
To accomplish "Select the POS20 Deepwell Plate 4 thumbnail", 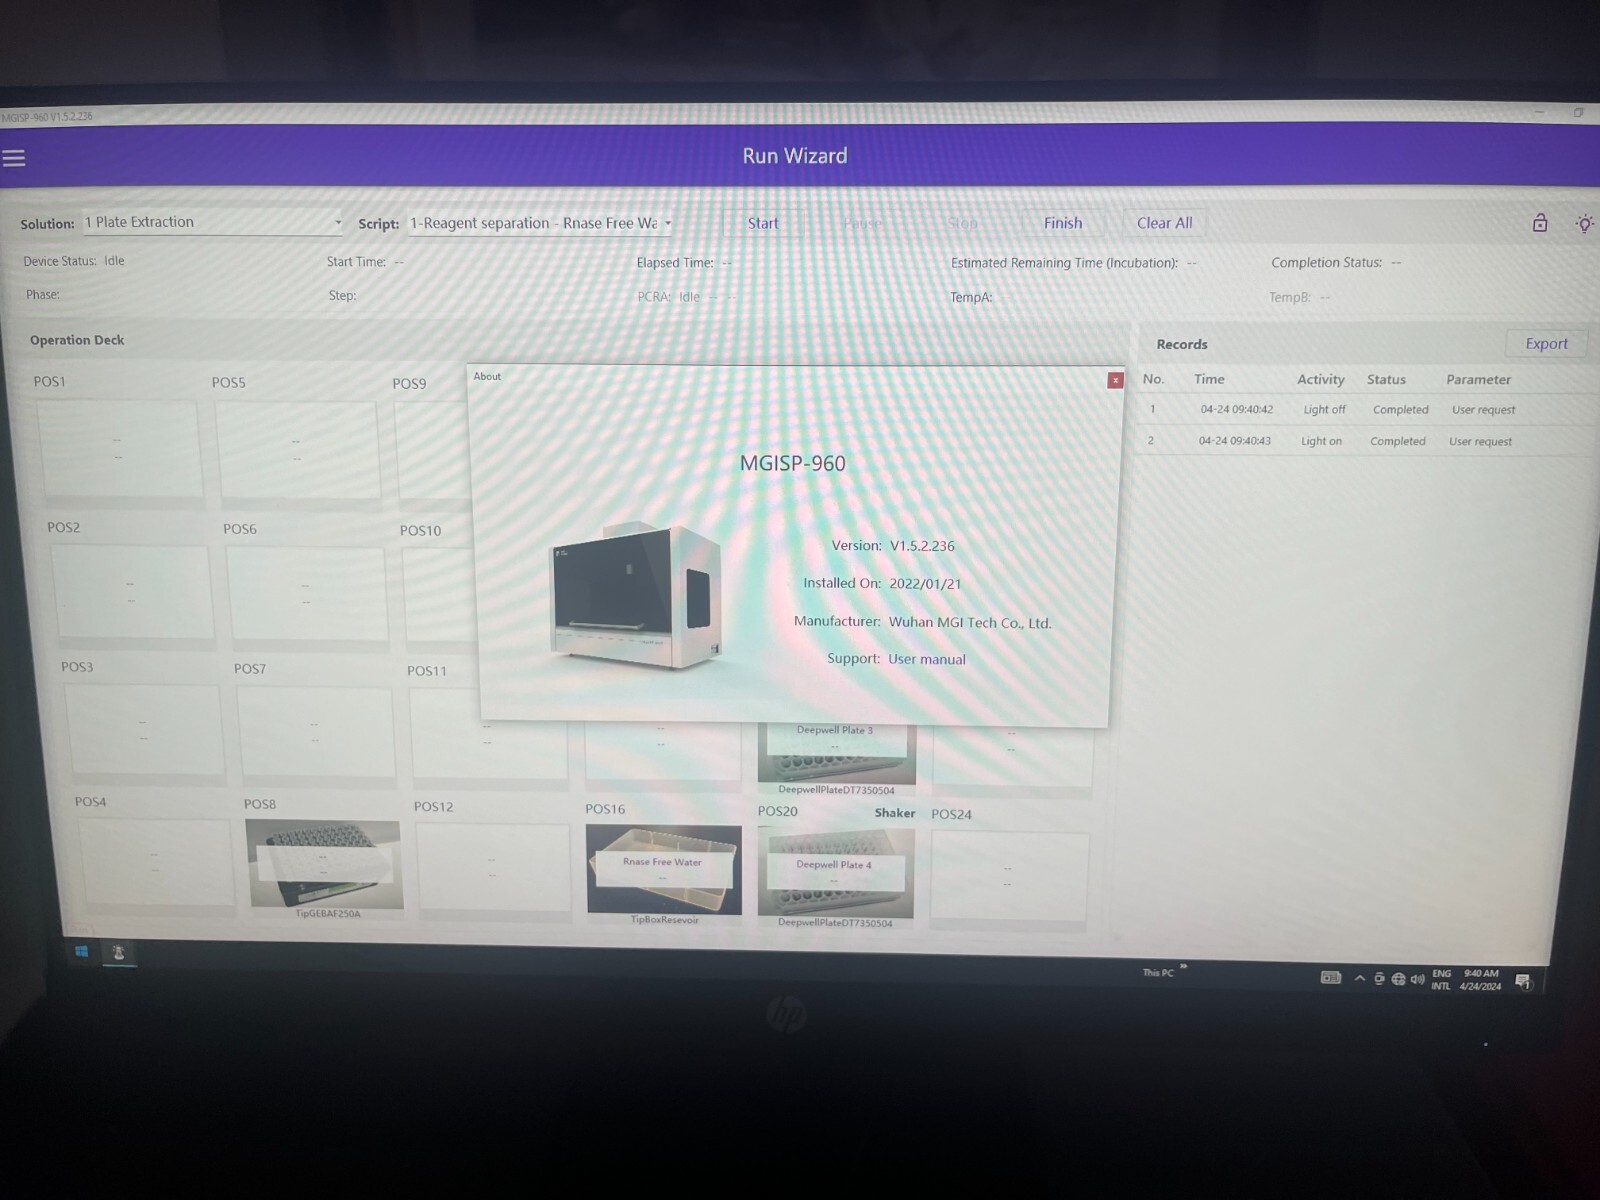I will point(836,873).
